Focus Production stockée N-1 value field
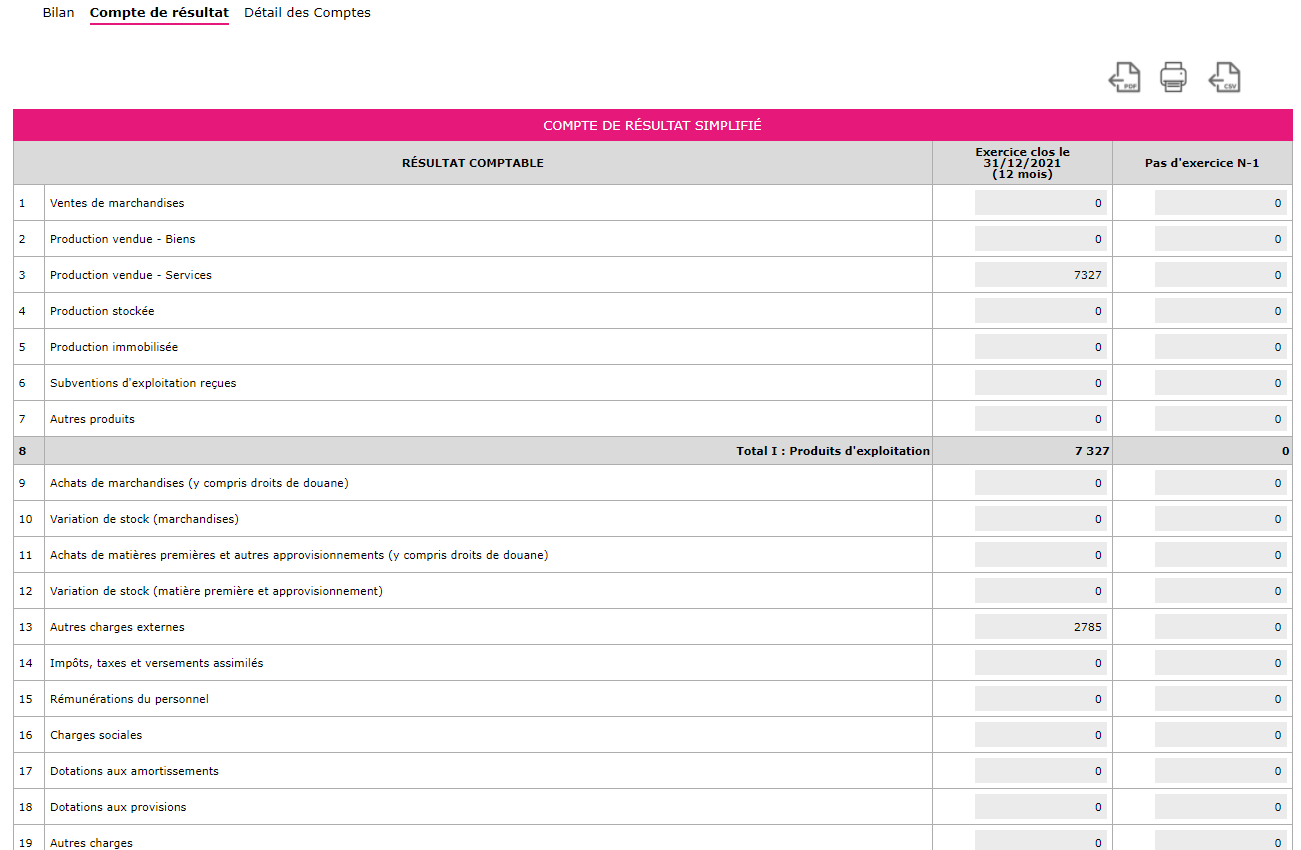1301x850 pixels. click(x=1220, y=311)
